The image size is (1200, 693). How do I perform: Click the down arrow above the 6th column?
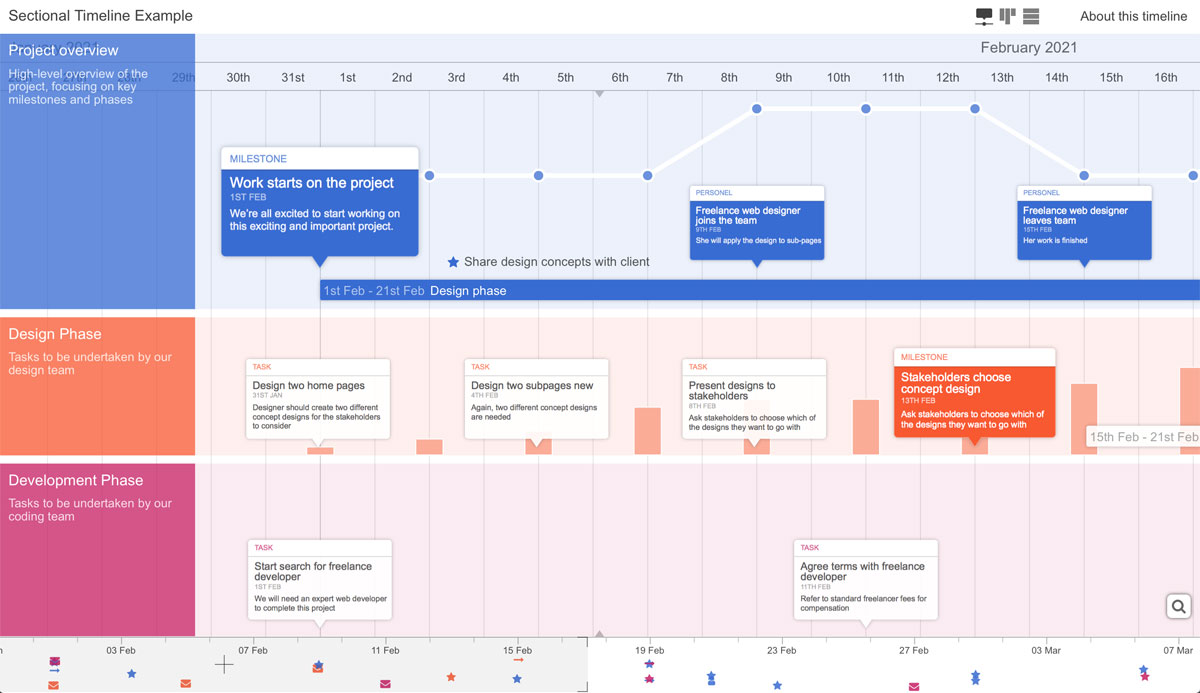600,93
